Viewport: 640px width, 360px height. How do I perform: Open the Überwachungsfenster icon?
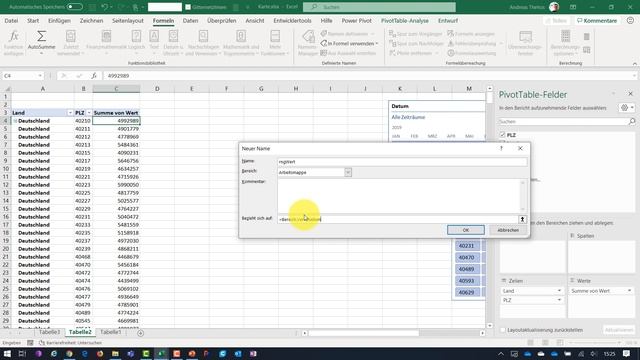pos(525,36)
